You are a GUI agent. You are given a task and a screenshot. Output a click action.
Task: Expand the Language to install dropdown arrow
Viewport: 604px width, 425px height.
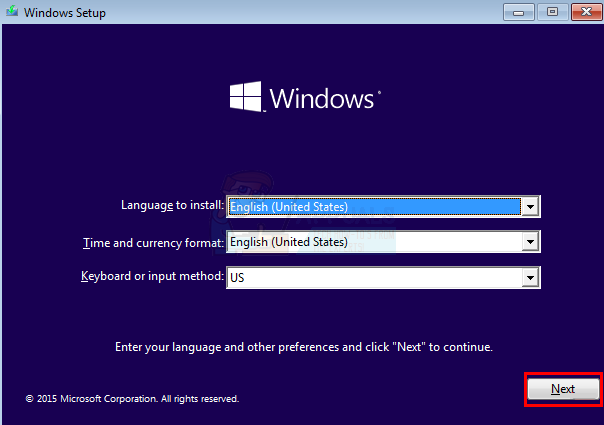pyautogui.click(x=530, y=207)
